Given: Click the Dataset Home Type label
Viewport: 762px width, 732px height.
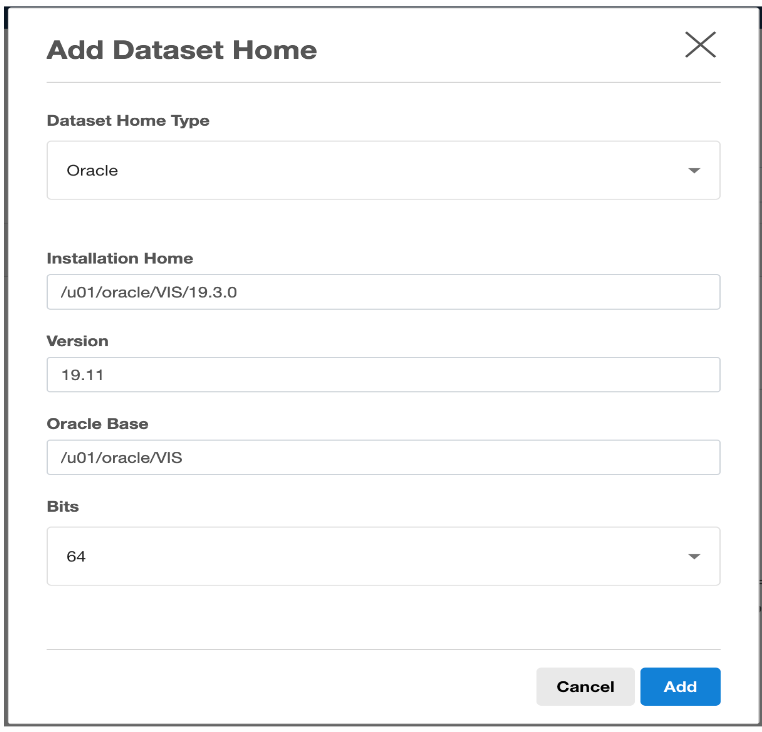Looking at the screenshot, I should coord(128,121).
